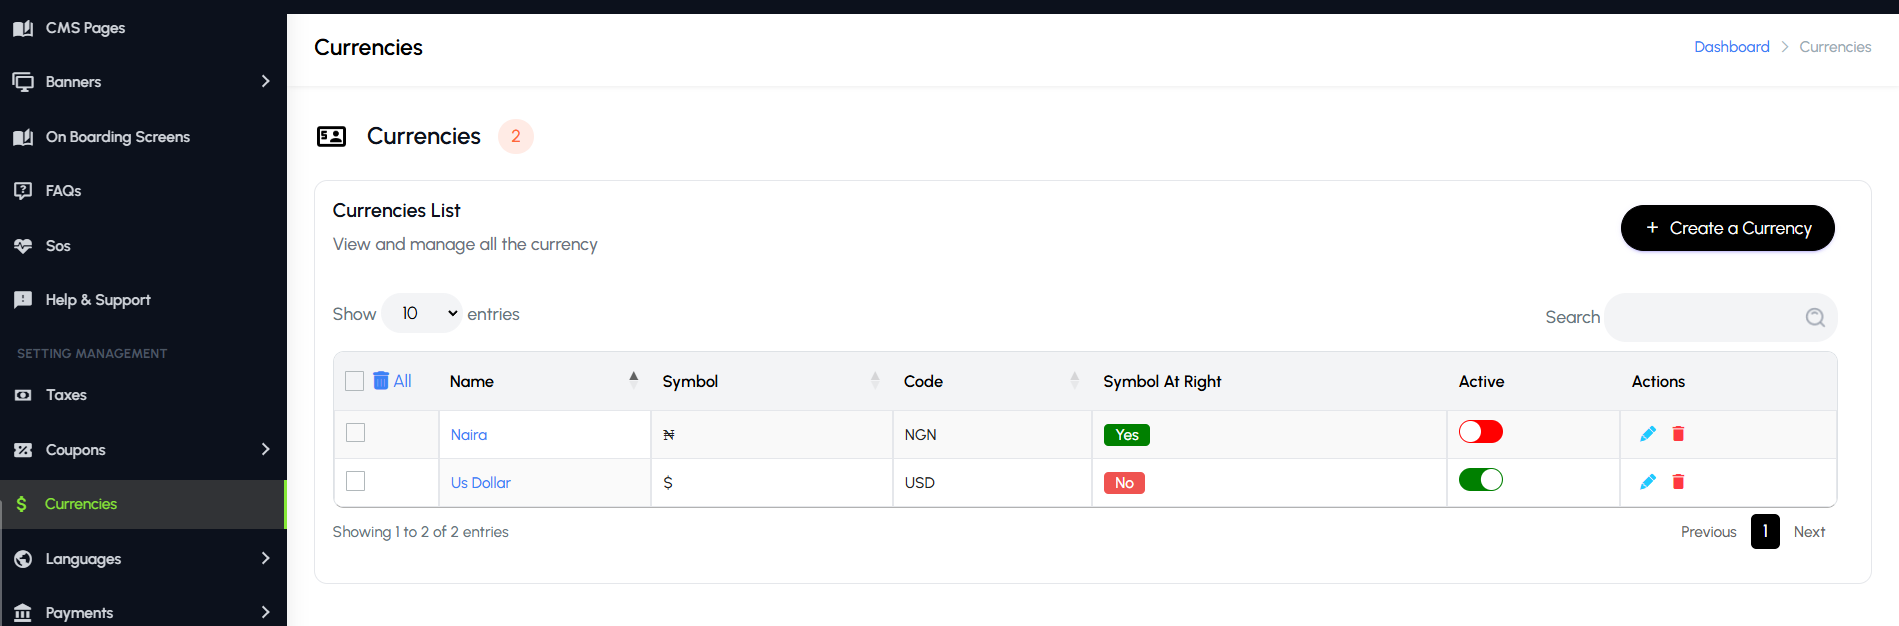The width and height of the screenshot is (1899, 626).
Task: Click the search magnifier icon
Action: point(1815,317)
